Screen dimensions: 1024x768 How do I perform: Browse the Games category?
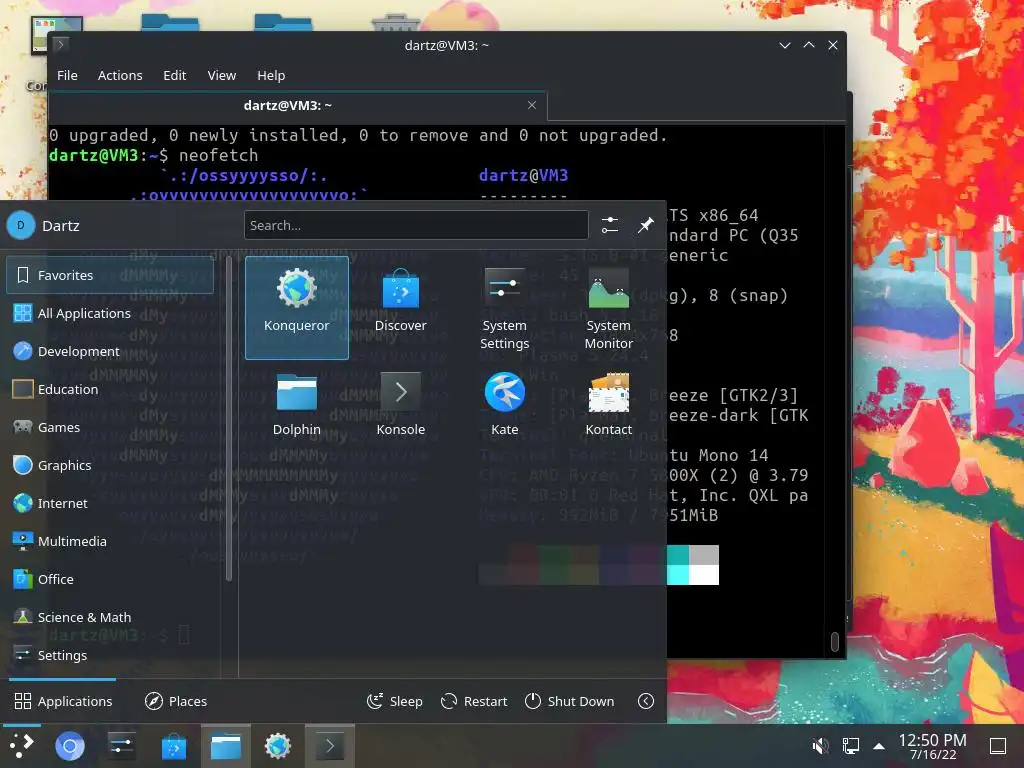pyautogui.click(x=110, y=427)
